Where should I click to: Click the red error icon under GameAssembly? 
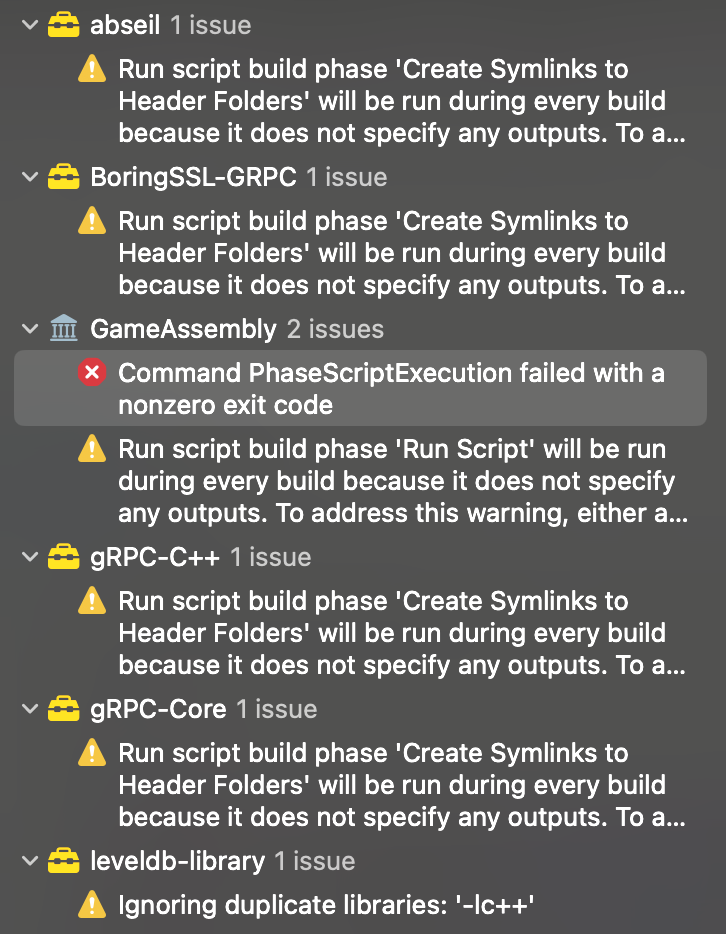pyautogui.click(x=92, y=373)
